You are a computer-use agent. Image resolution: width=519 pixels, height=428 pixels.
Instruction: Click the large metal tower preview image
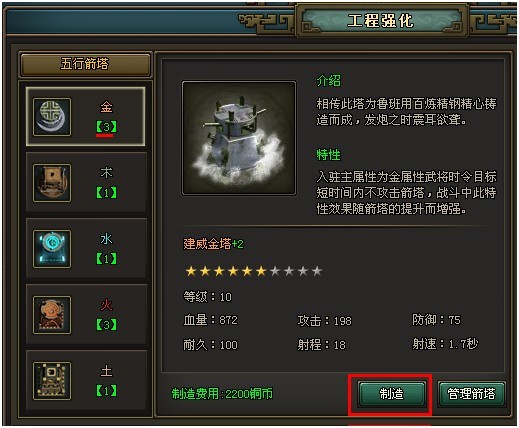click(x=239, y=138)
